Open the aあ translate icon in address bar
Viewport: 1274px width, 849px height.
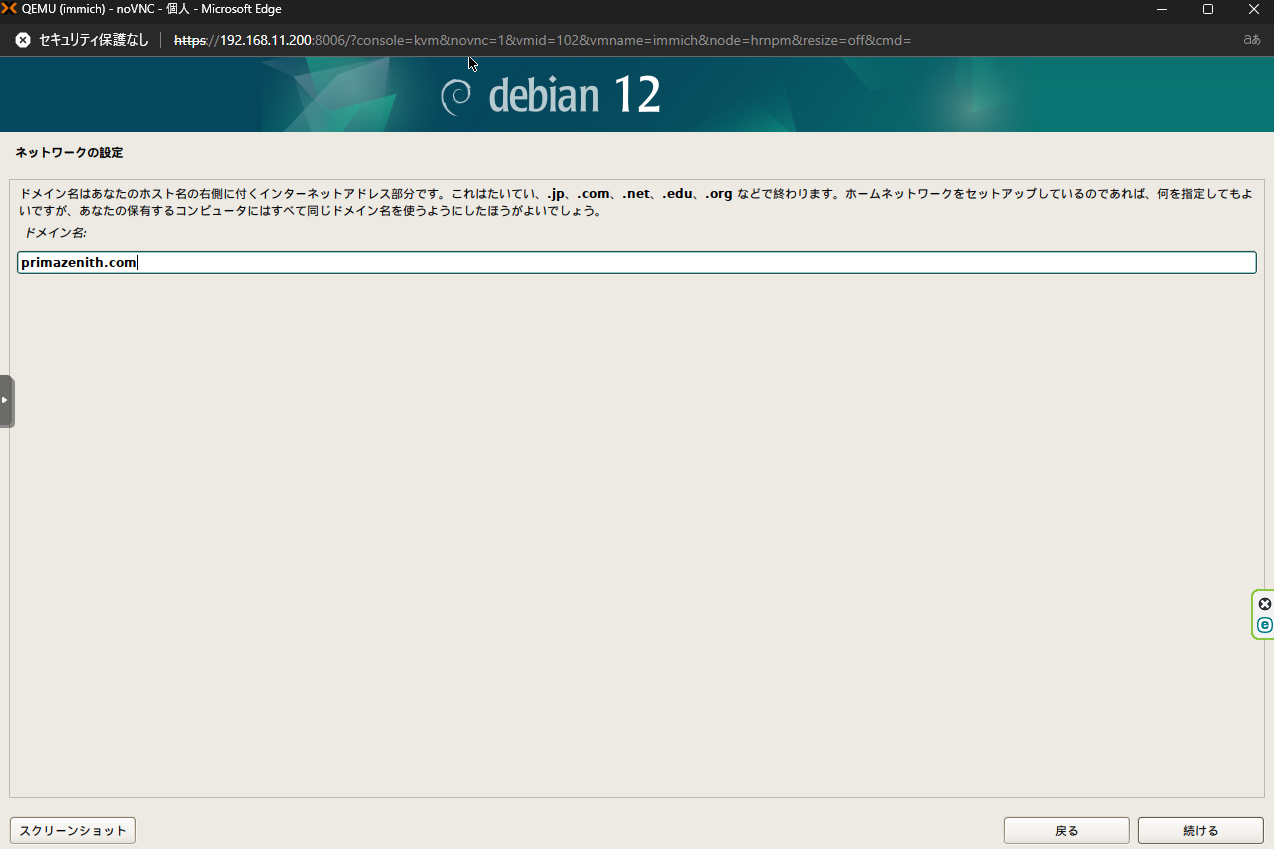click(1251, 40)
